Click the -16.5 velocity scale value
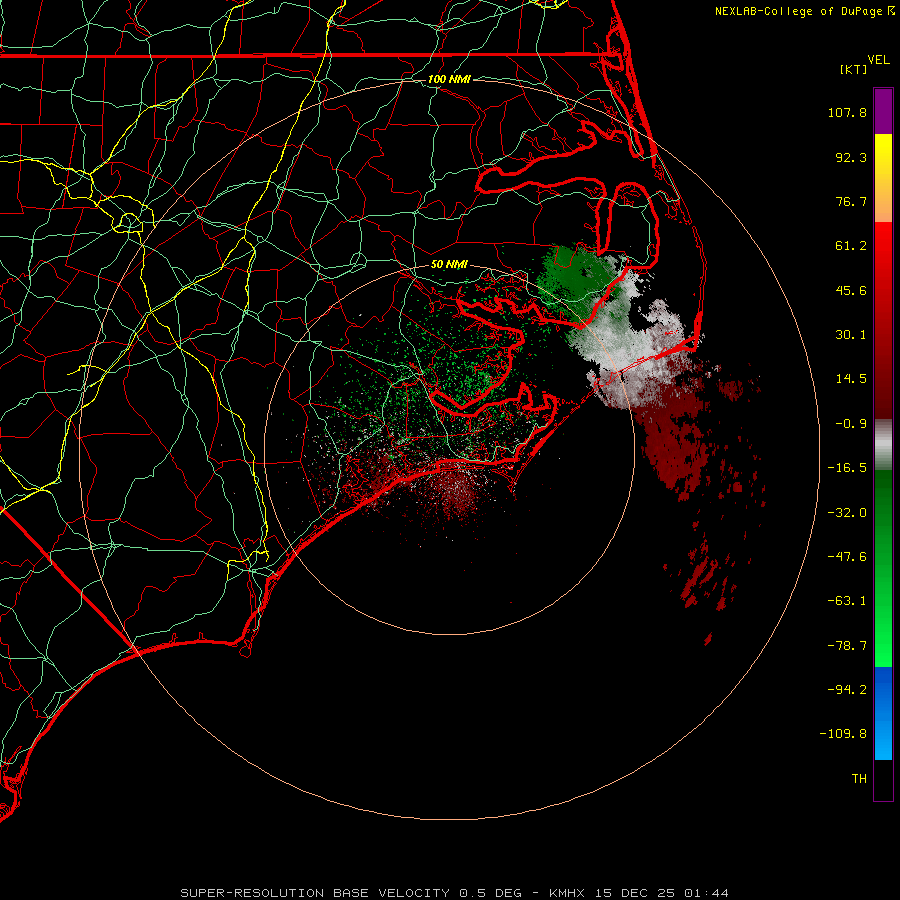The width and height of the screenshot is (900, 900). 847,468
